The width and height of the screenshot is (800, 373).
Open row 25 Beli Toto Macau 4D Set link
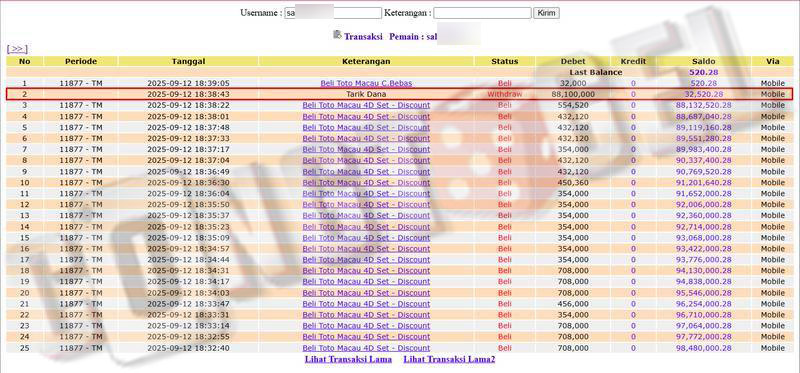366,348
